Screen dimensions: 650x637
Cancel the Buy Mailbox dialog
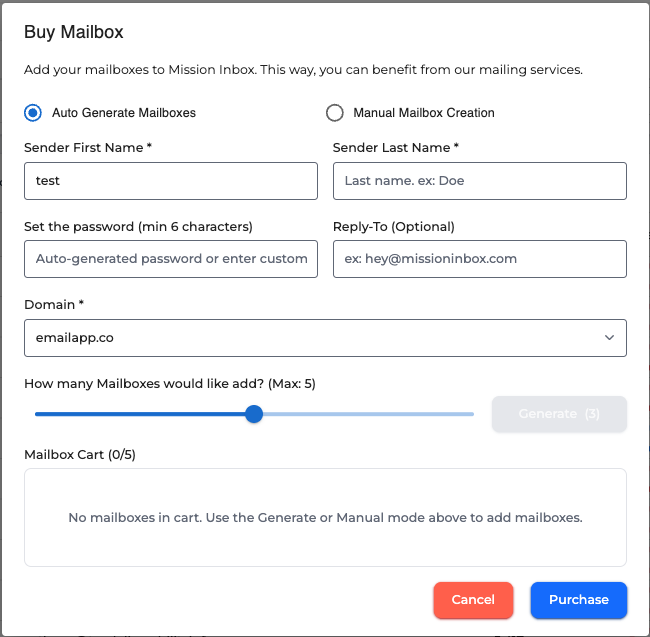(473, 600)
